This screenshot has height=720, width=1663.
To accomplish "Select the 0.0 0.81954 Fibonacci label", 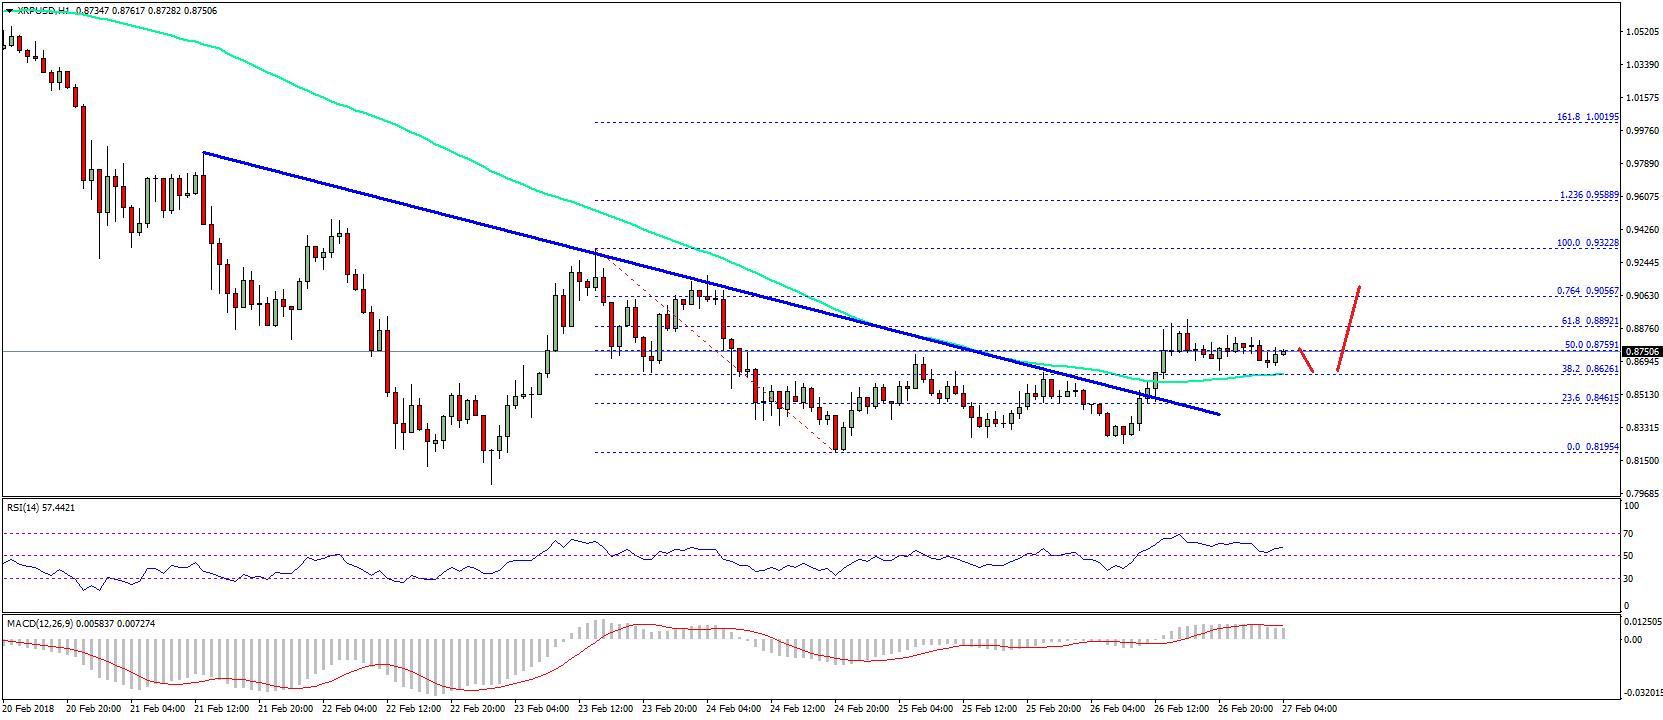I will click(x=1593, y=447).
